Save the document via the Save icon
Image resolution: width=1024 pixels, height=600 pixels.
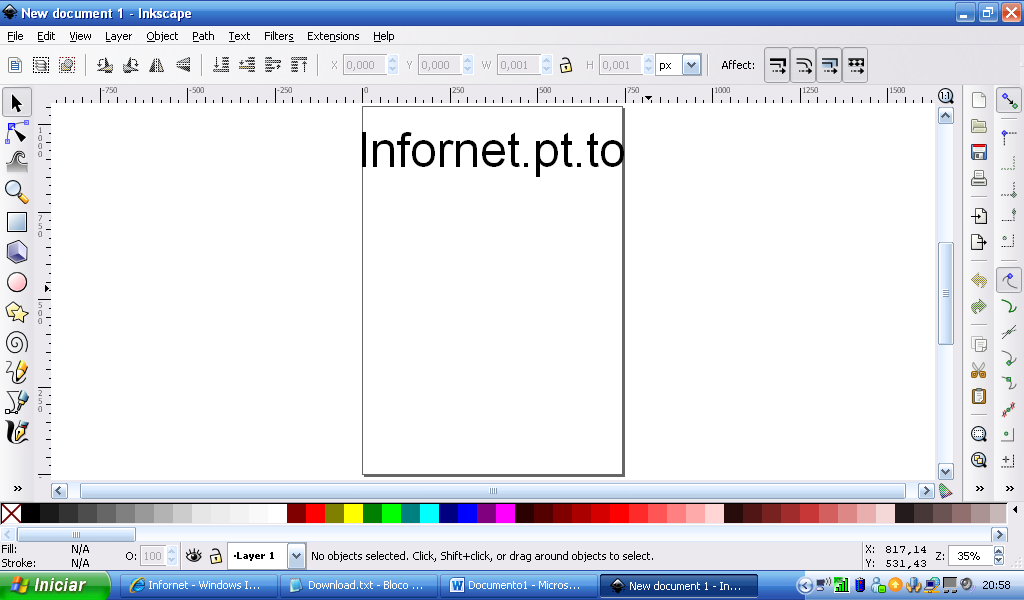pos(978,153)
